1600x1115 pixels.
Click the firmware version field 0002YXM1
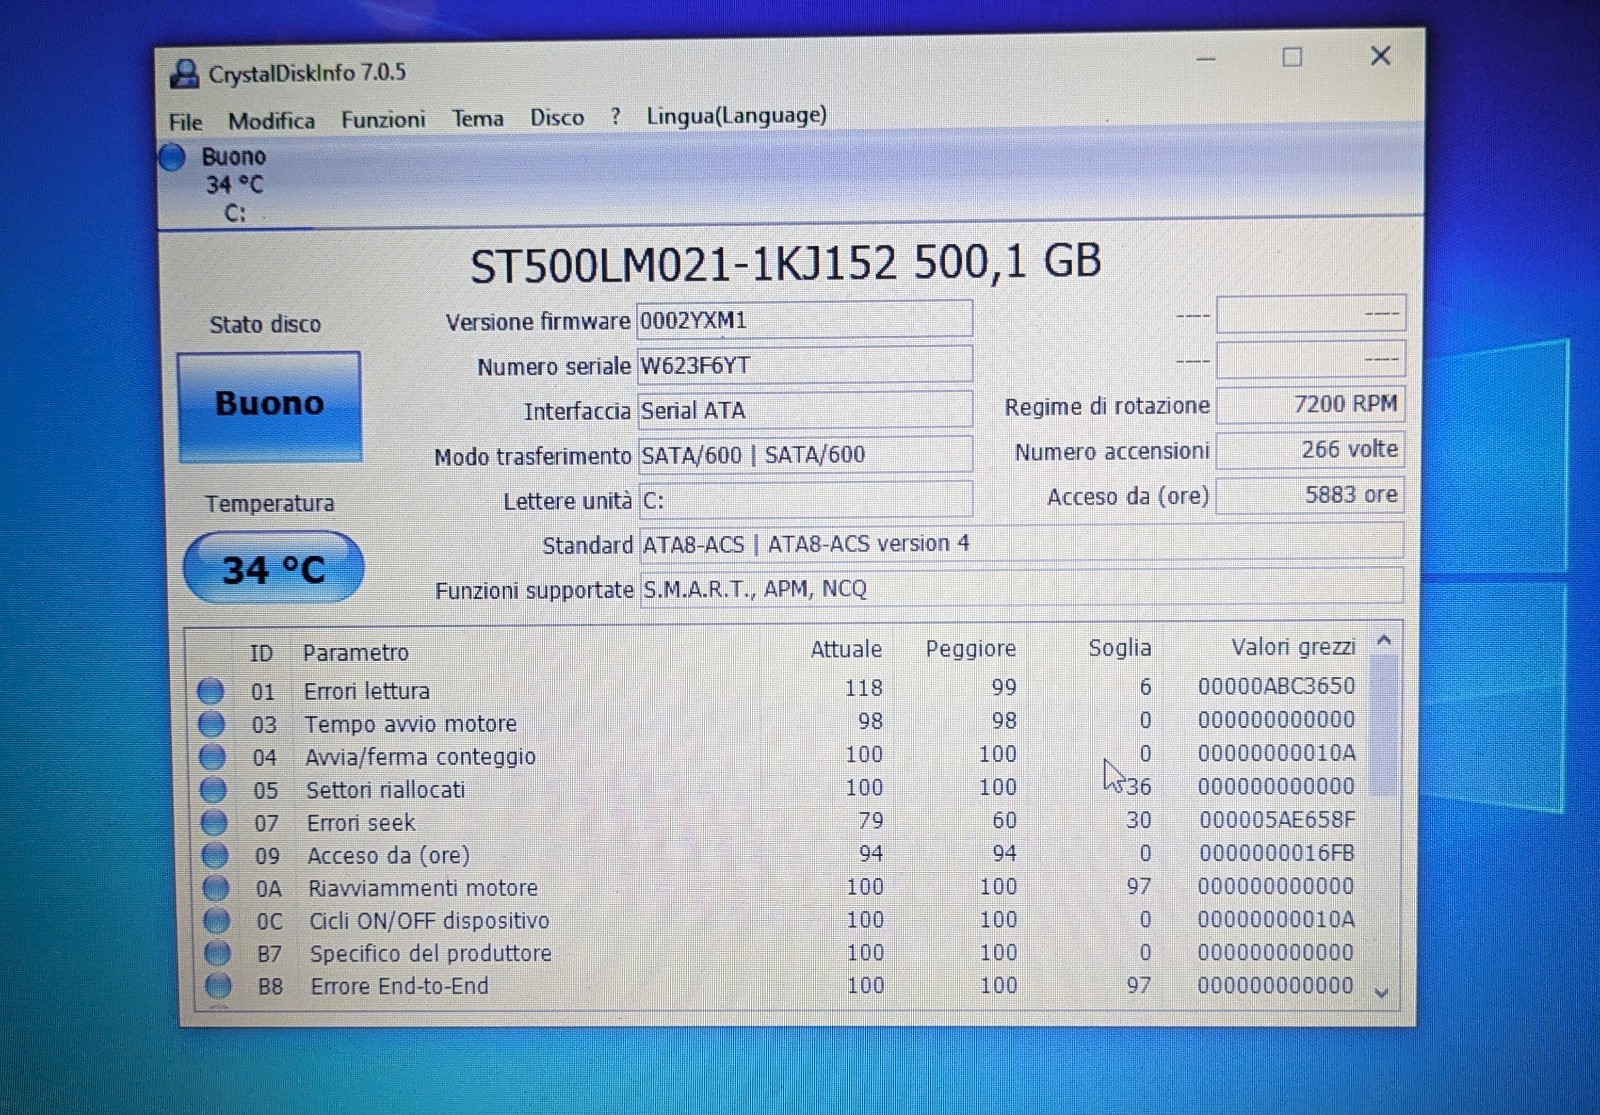coord(804,319)
